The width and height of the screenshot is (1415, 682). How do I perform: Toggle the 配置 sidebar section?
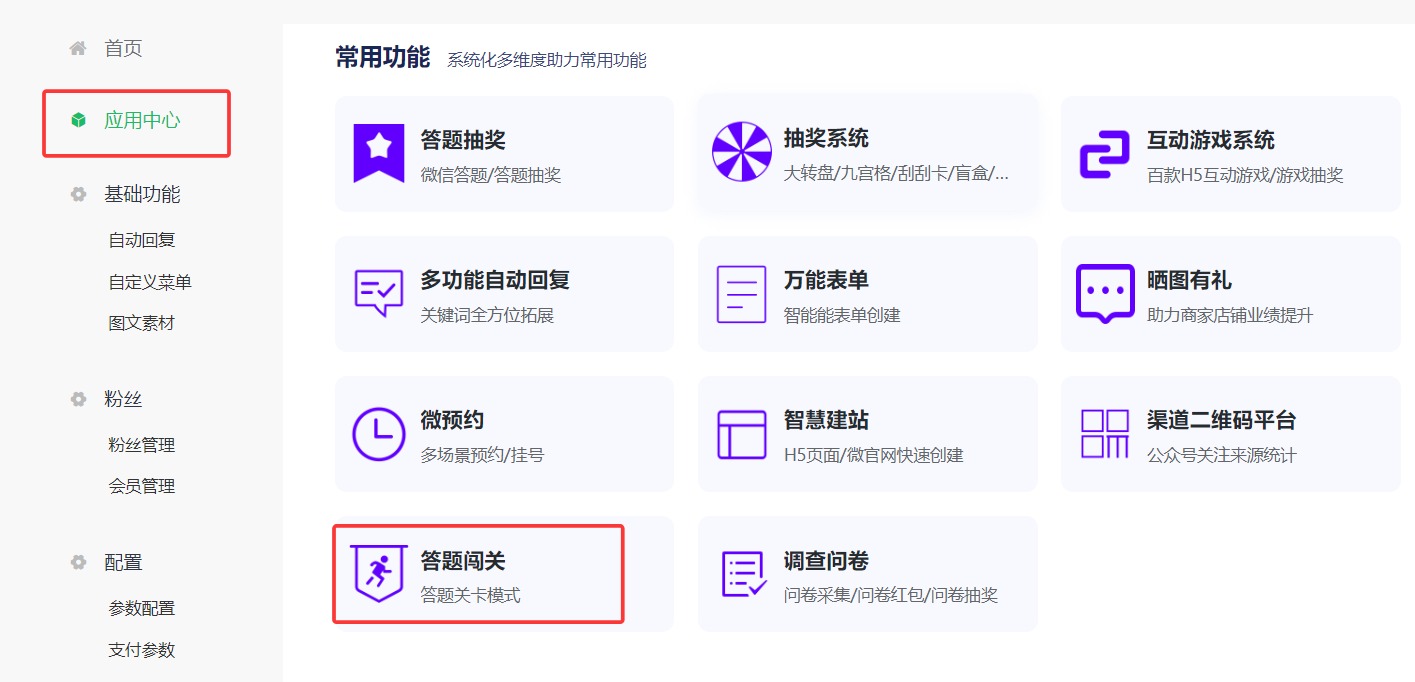(123, 563)
